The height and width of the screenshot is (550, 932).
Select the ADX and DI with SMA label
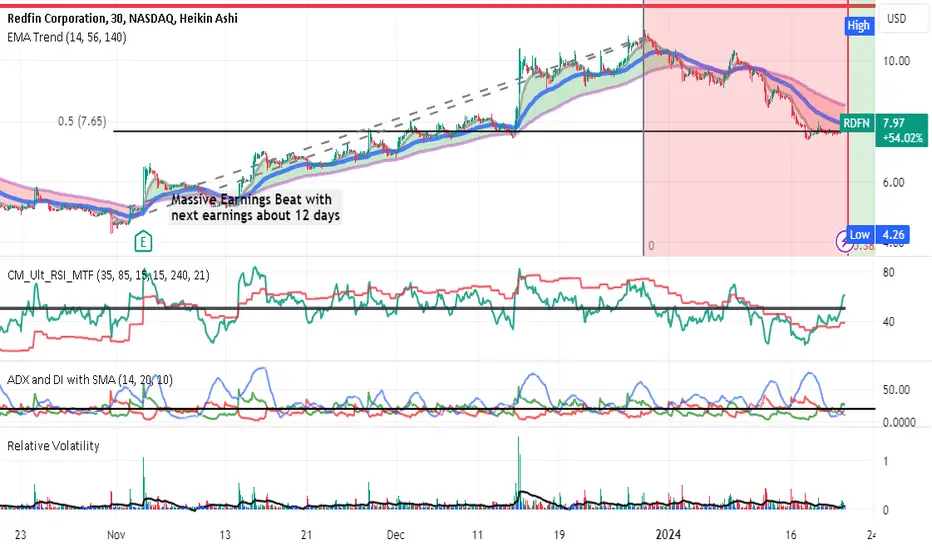pos(90,379)
